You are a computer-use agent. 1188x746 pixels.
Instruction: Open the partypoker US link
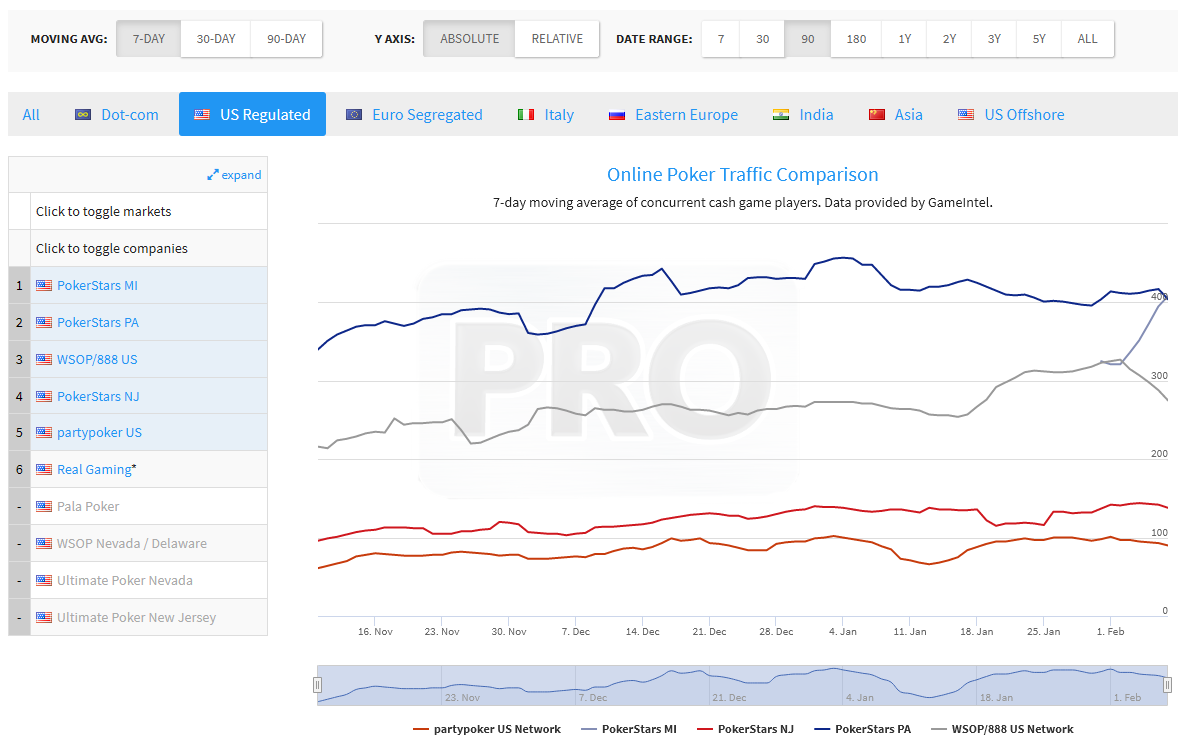tap(99, 432)
